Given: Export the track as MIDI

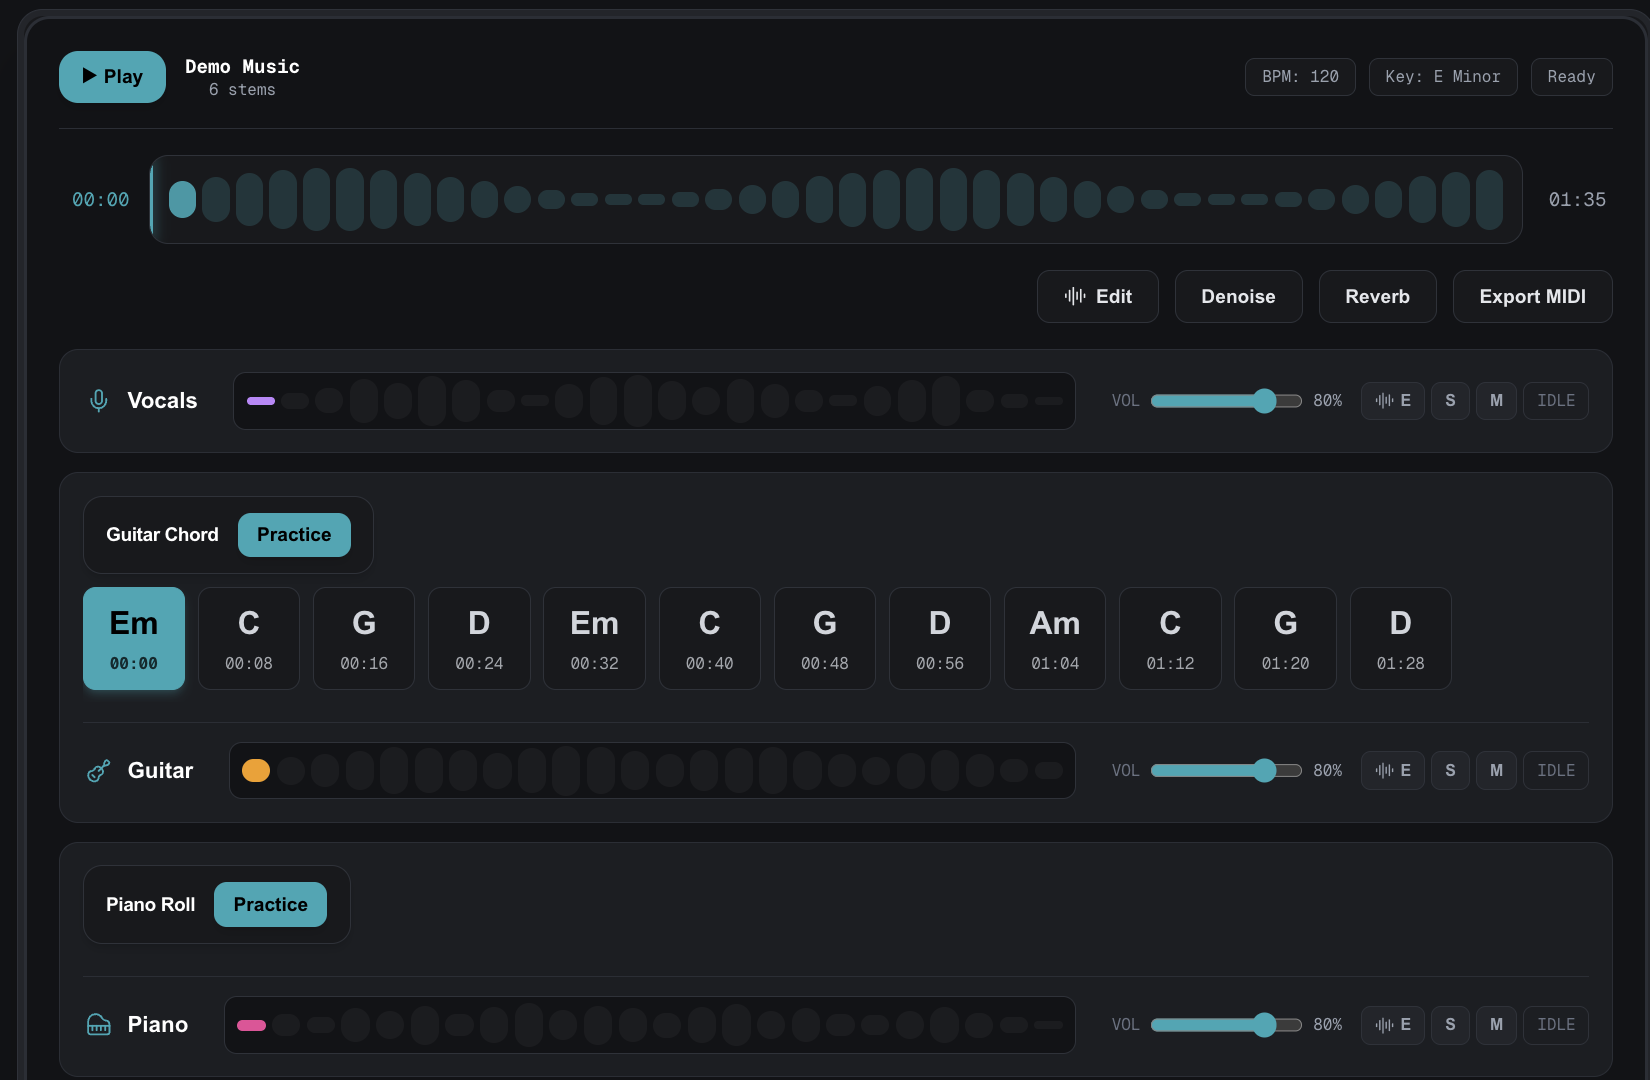Looking at the screenshot, I should (1532, 297).
